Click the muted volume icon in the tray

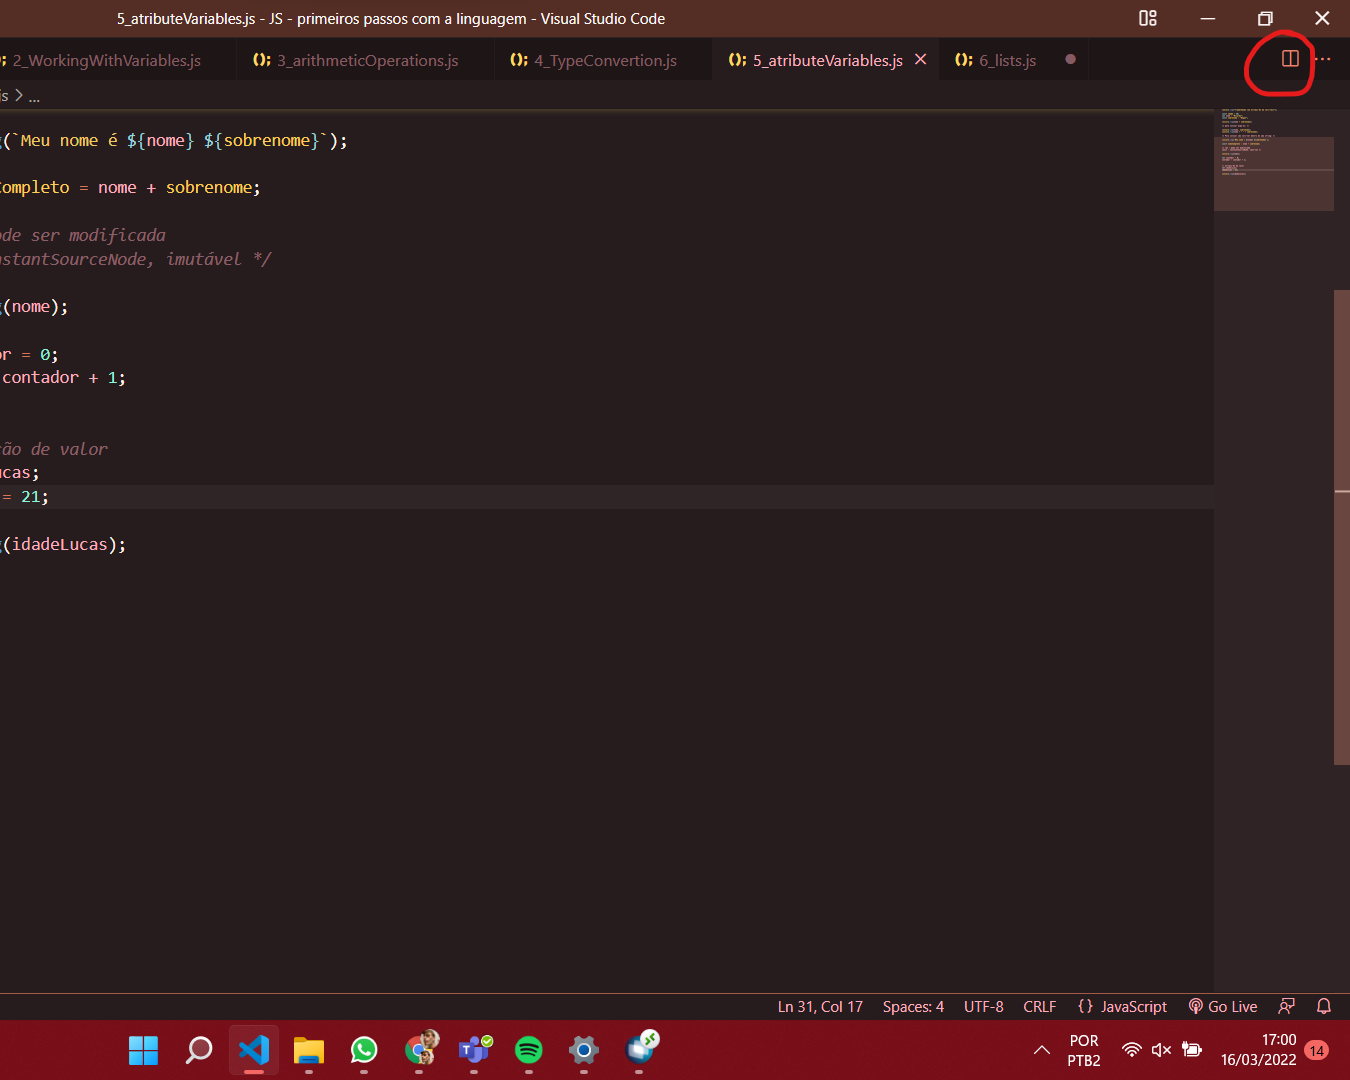(1161, 1050)
